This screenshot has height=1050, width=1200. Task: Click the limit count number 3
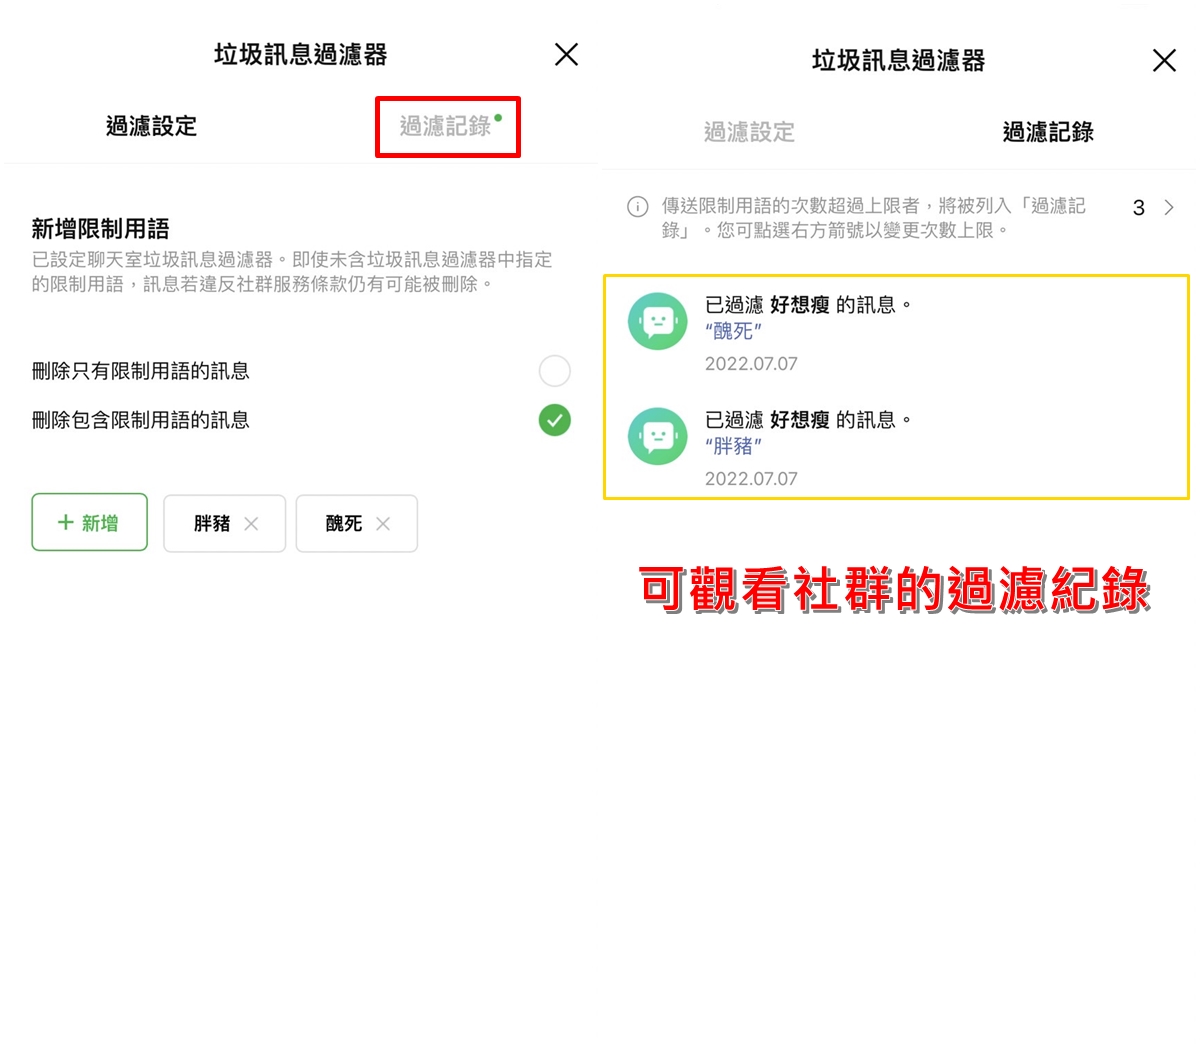pos(1138,207)
